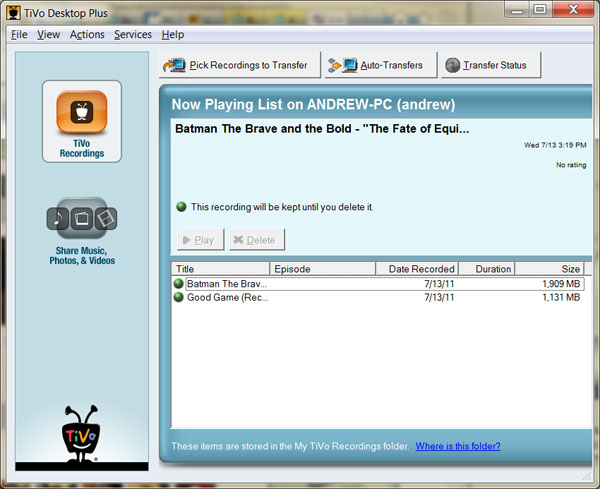600x489 pixels.
Task: Close the TiVo Desktop Plus window
Action: [x=573, y=10]
